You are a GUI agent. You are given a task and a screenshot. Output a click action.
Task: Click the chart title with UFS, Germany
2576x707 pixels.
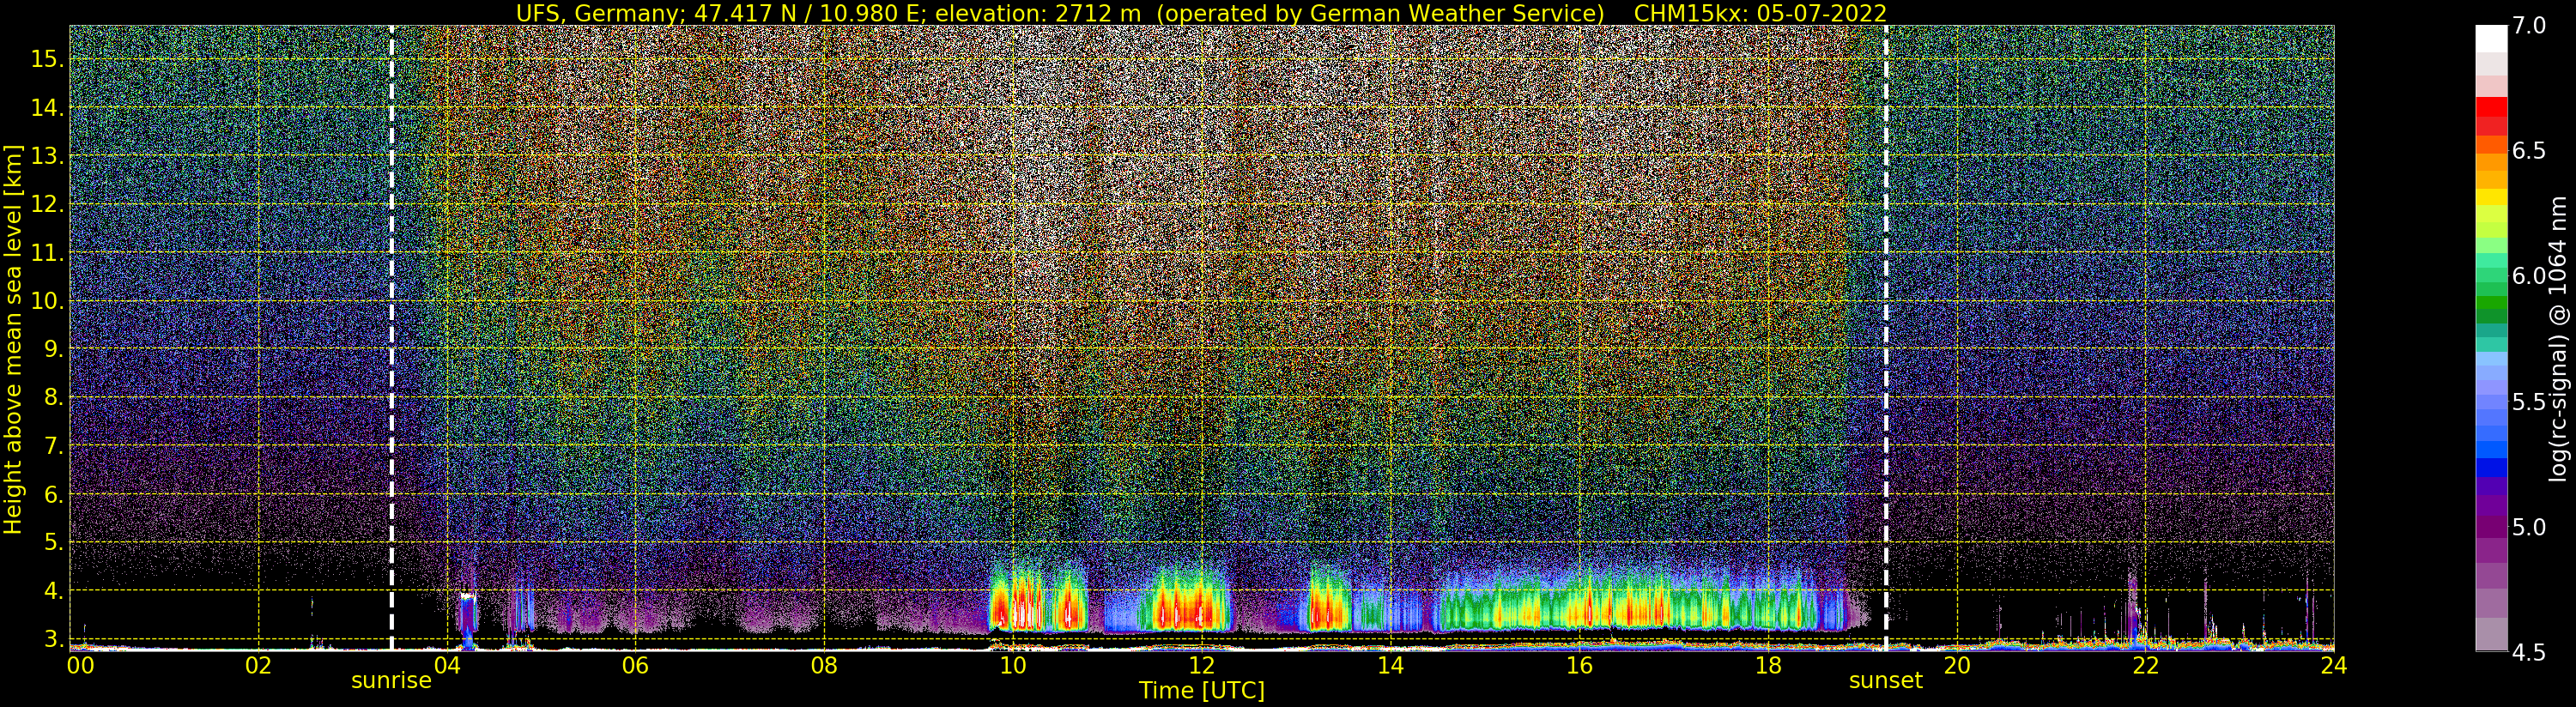pos(1200,13)
